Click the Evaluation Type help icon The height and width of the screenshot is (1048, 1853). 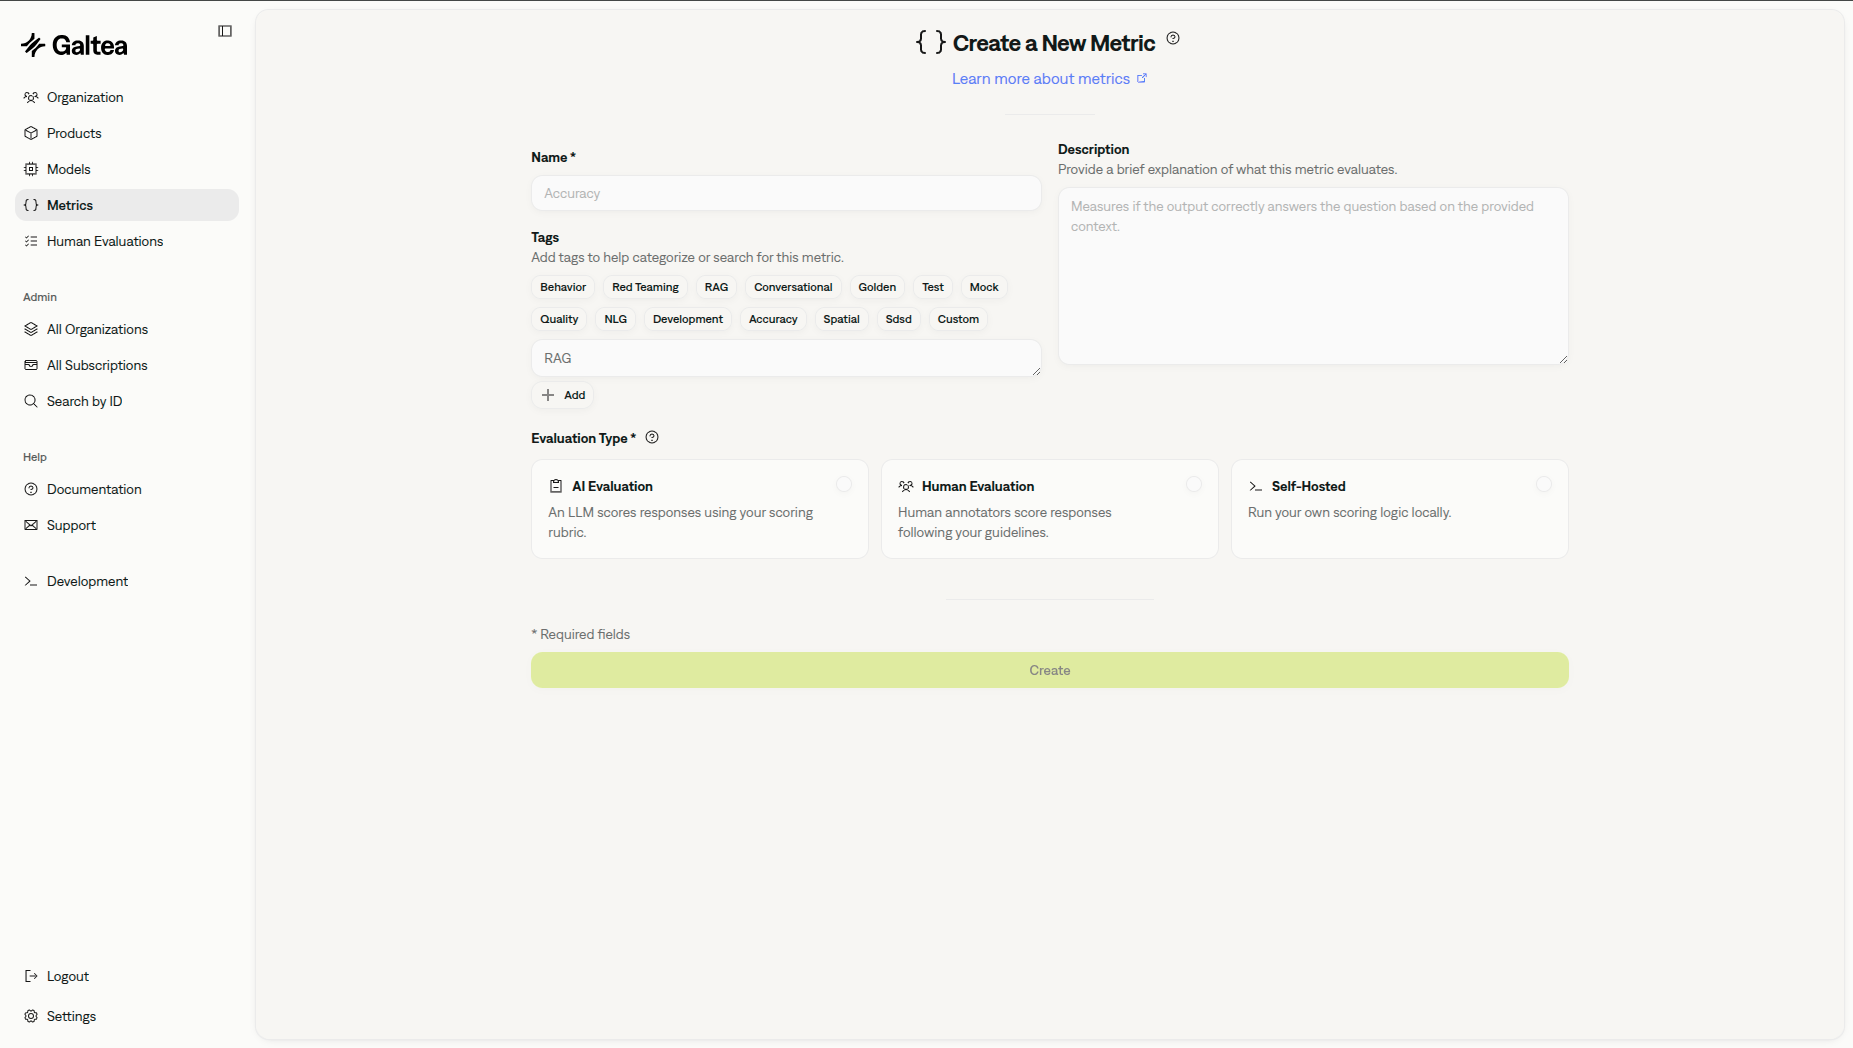[x=651, y=437]
